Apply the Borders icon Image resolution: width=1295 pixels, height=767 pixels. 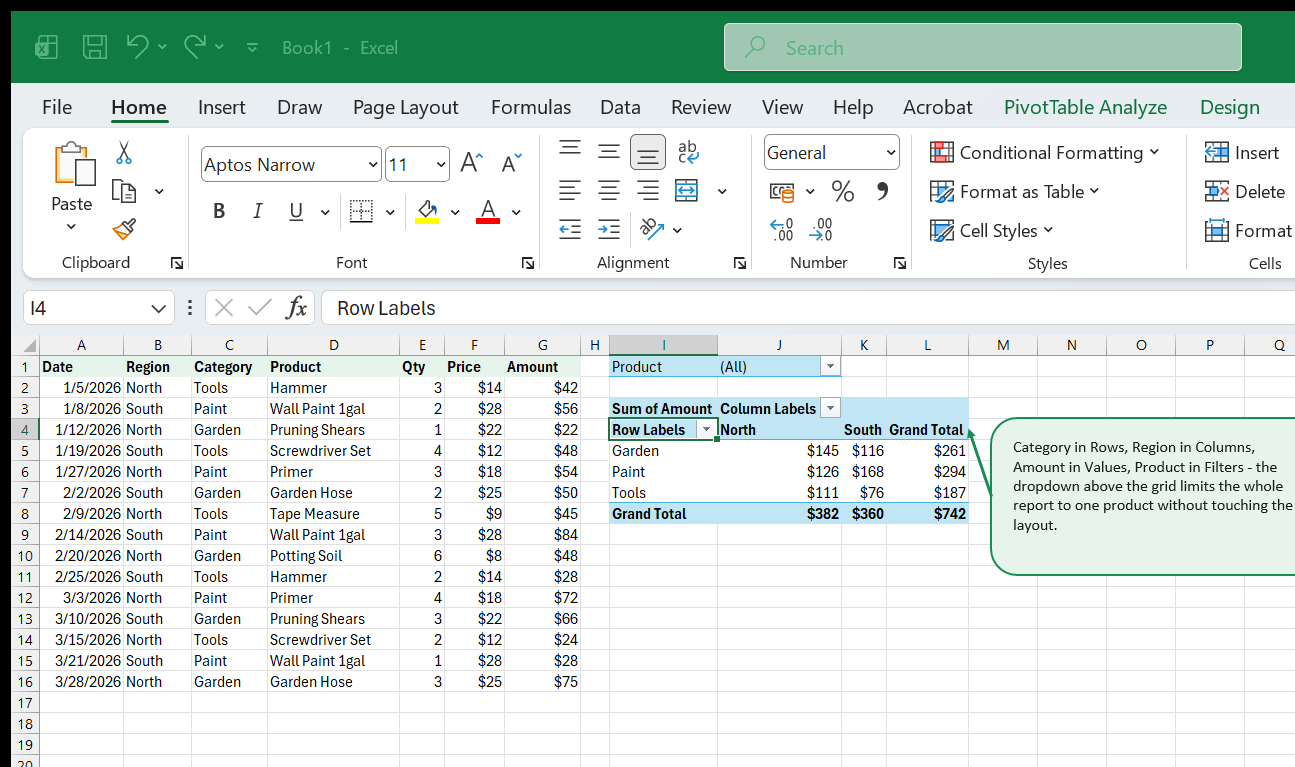click(x=361, y=211)
